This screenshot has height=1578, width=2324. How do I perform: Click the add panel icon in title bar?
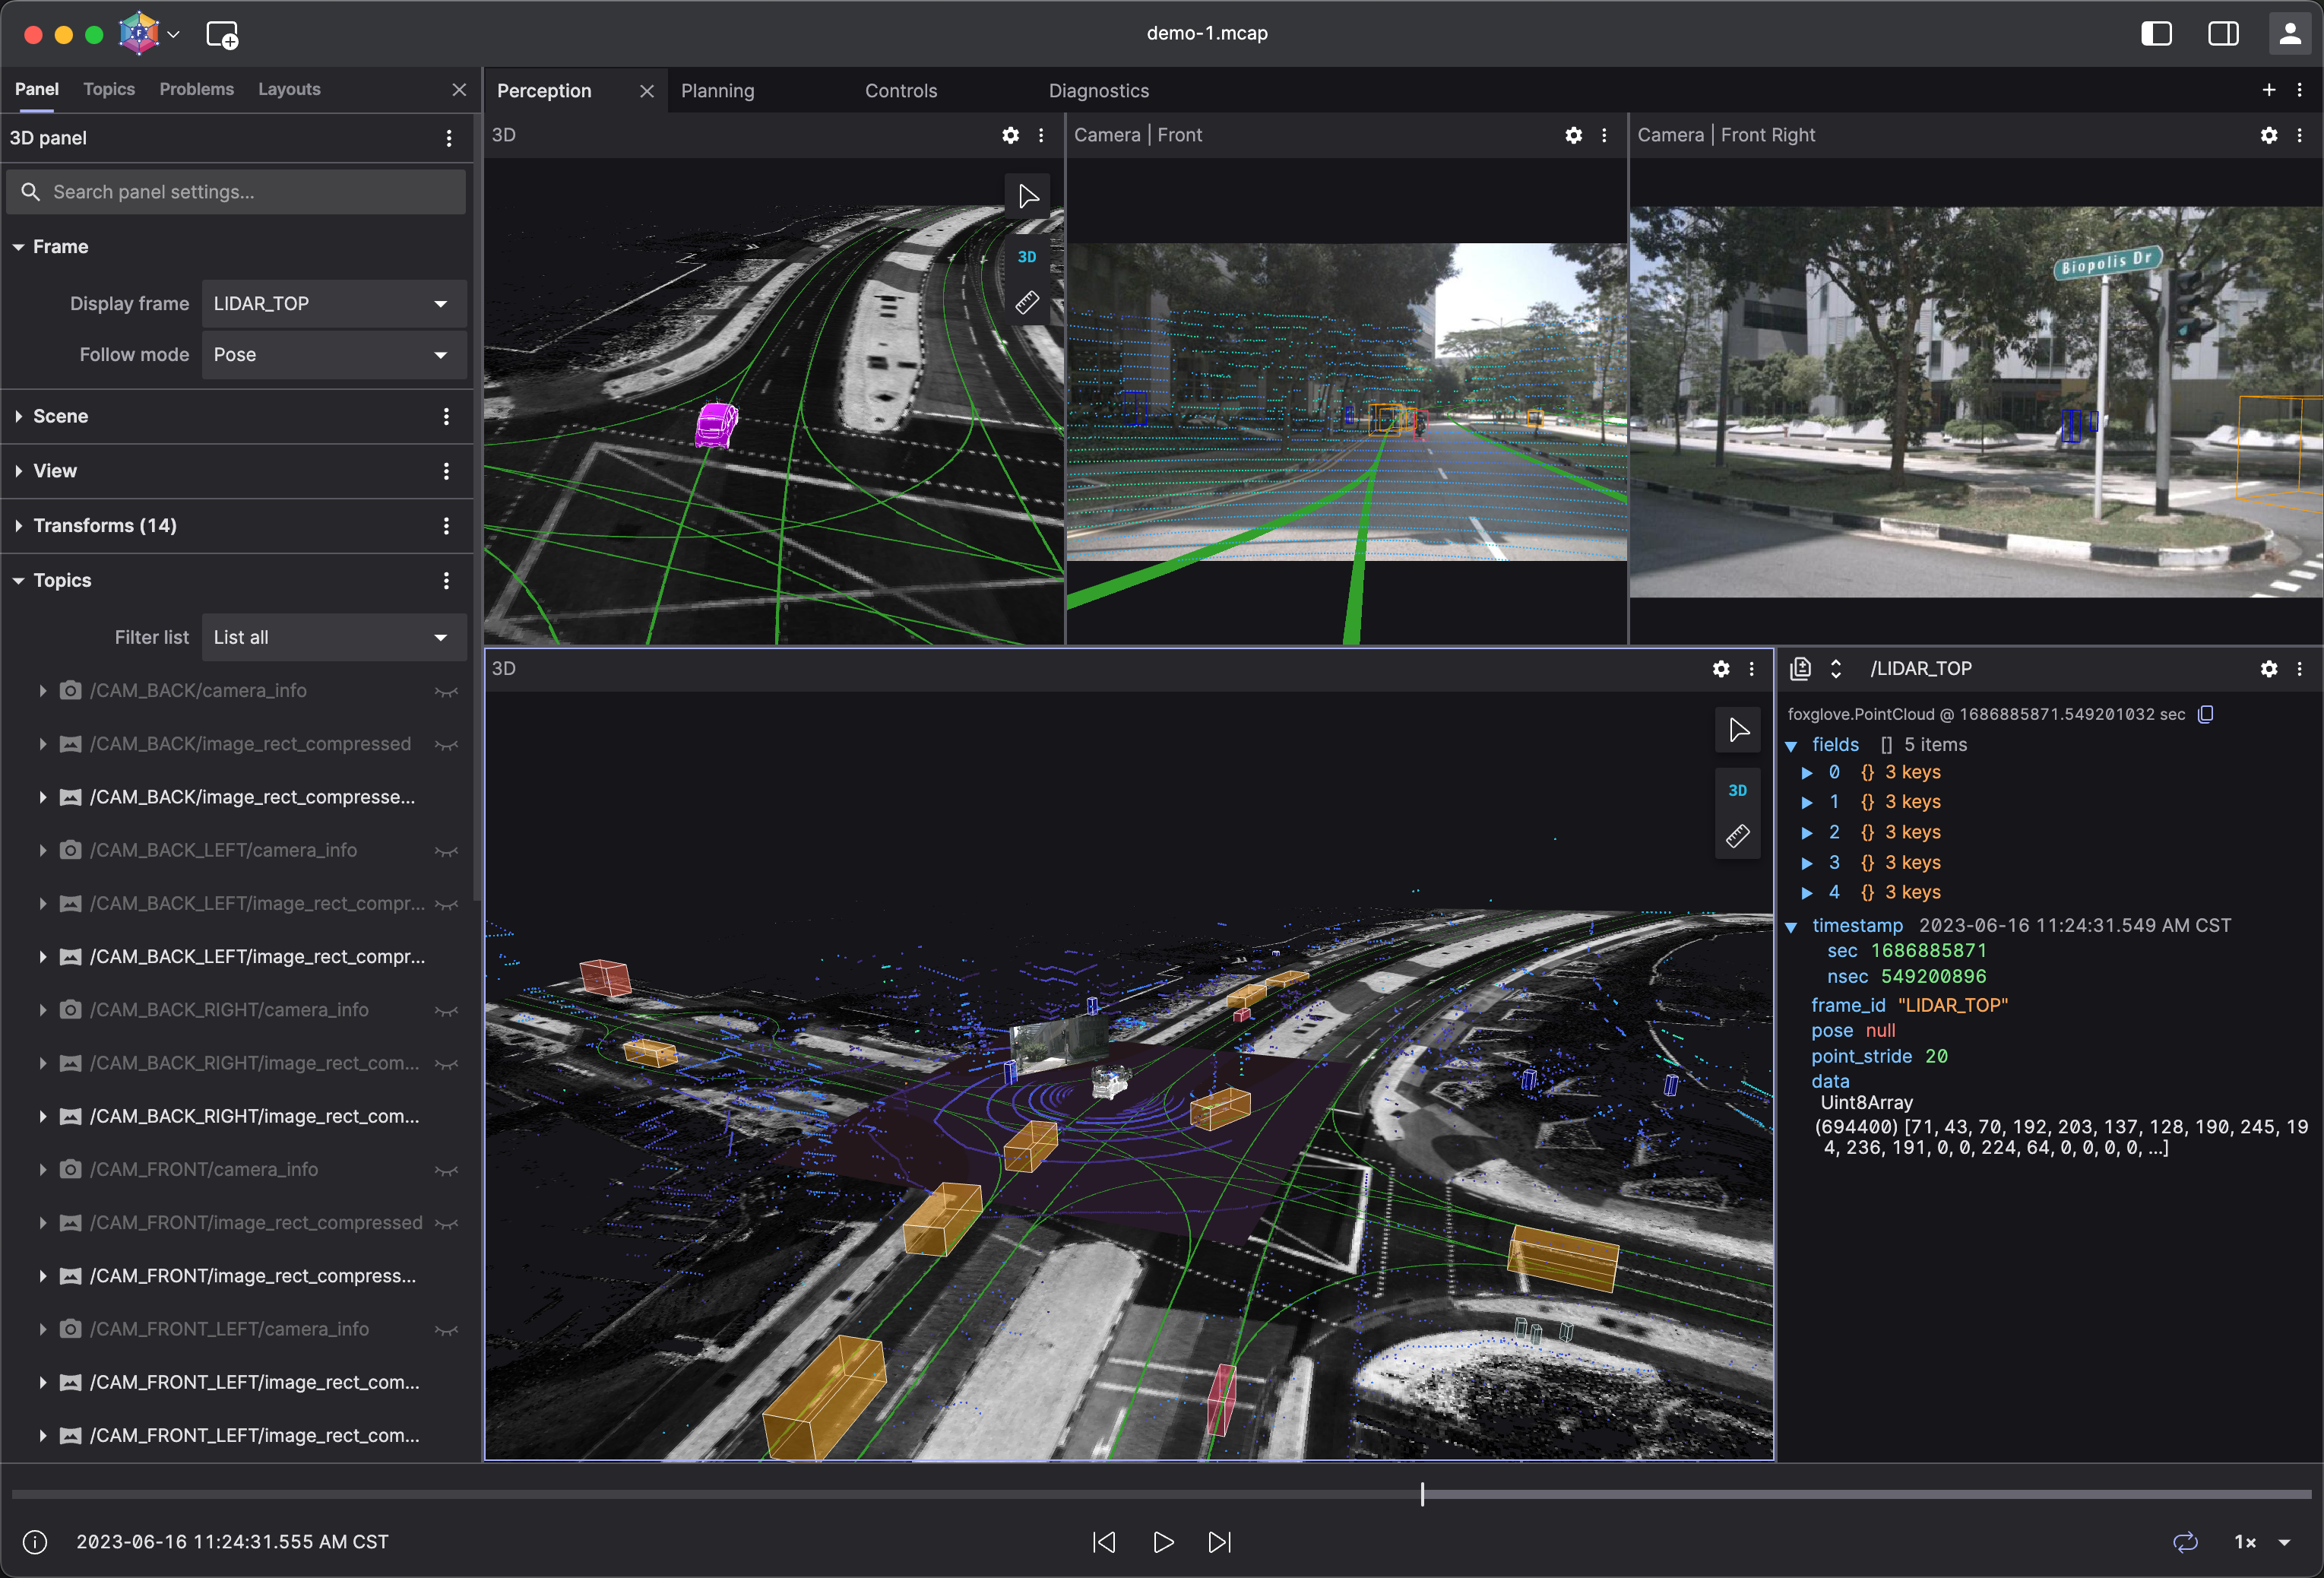click(x=222, y=35)
